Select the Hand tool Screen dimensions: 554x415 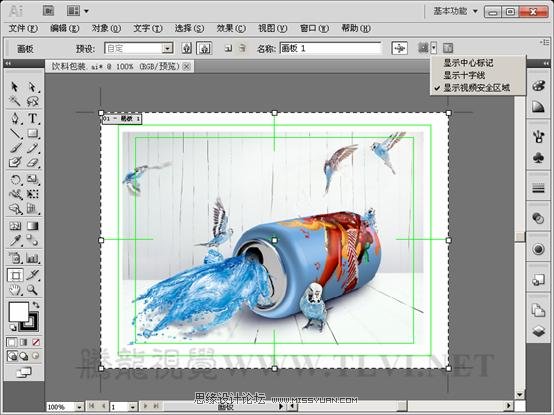(14, 290)
